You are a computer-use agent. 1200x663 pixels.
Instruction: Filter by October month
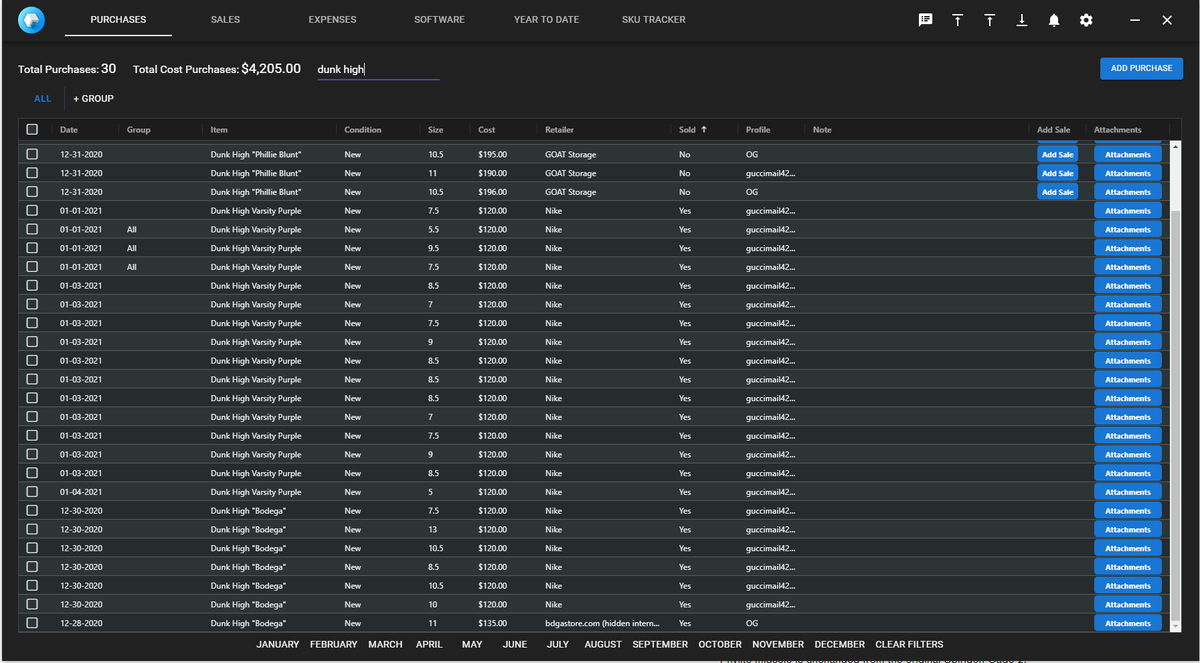720,644
